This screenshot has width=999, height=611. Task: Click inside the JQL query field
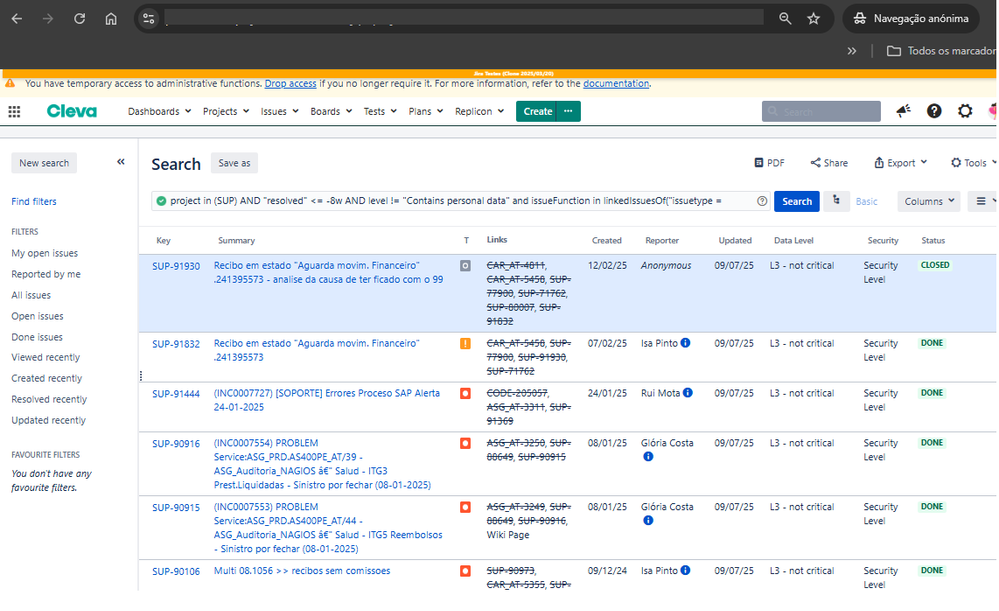(450, 201)
